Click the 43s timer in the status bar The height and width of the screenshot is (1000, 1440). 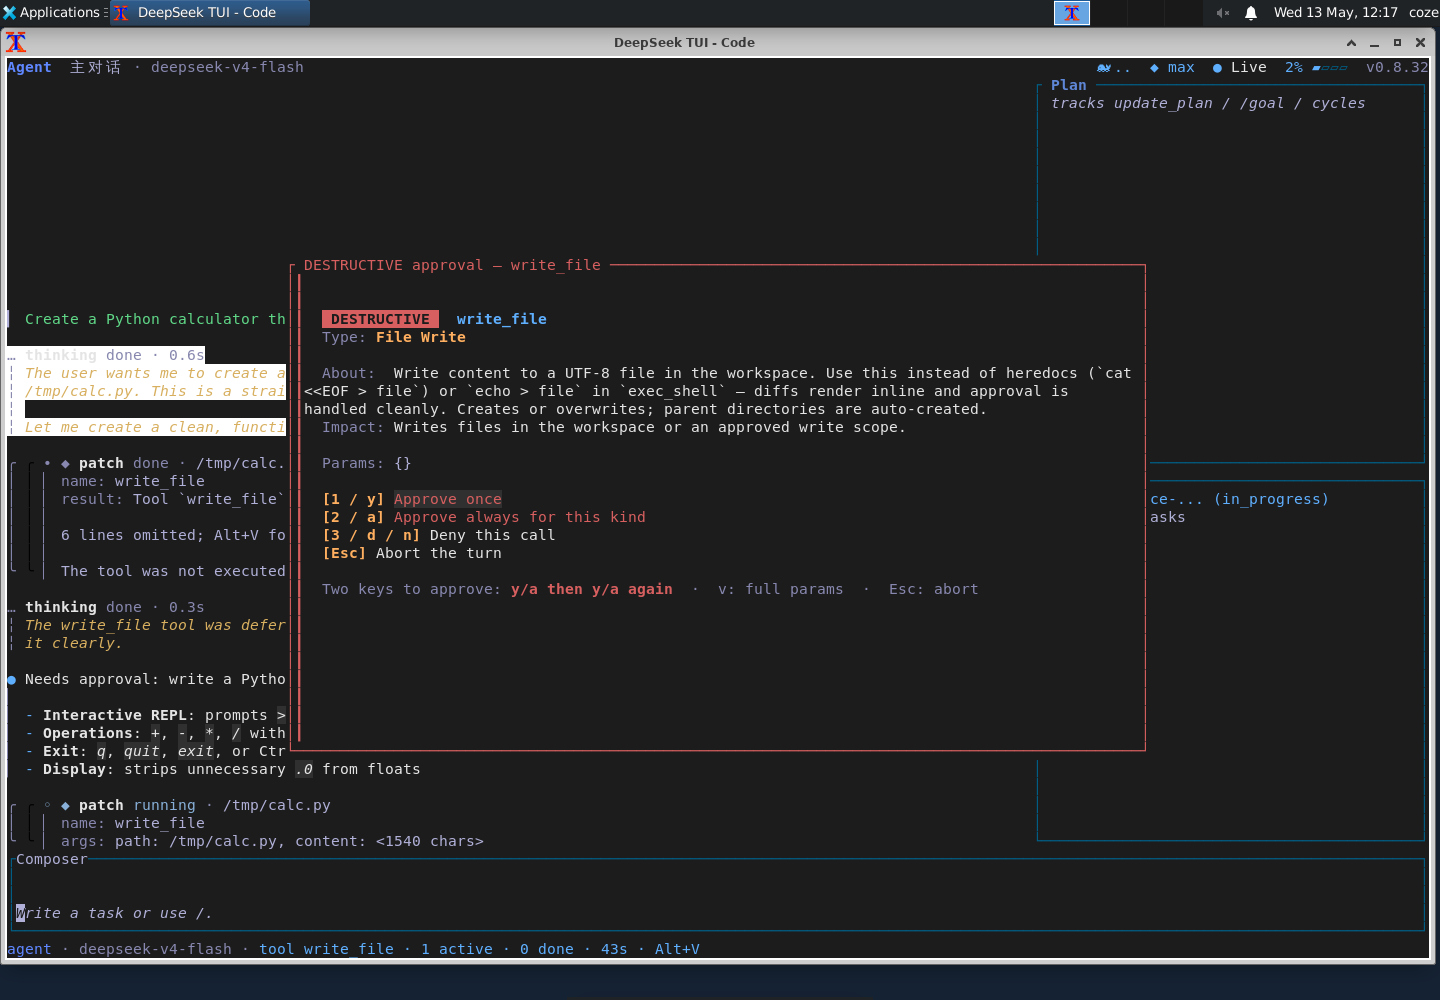click(x=614, y=949)
